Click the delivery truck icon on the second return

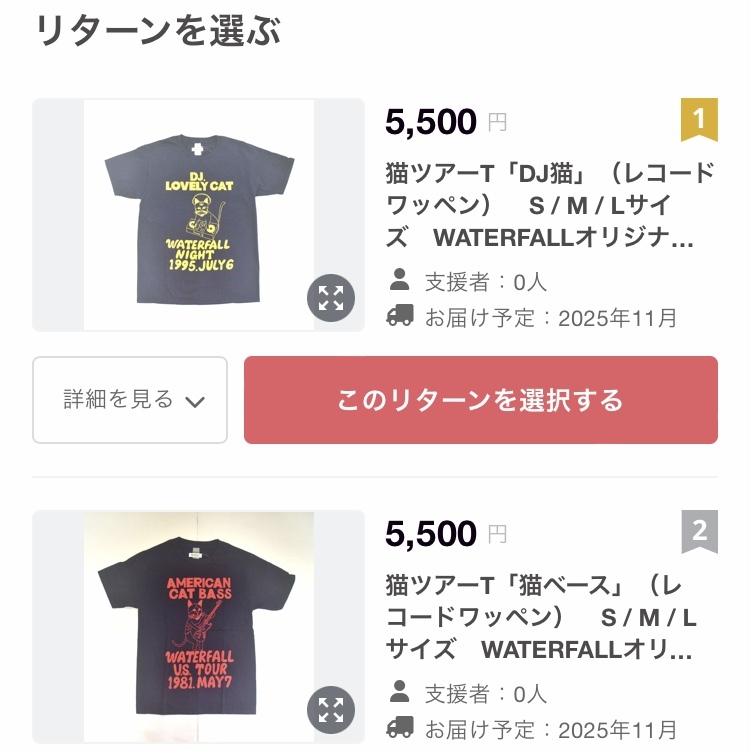coord(400,728)
